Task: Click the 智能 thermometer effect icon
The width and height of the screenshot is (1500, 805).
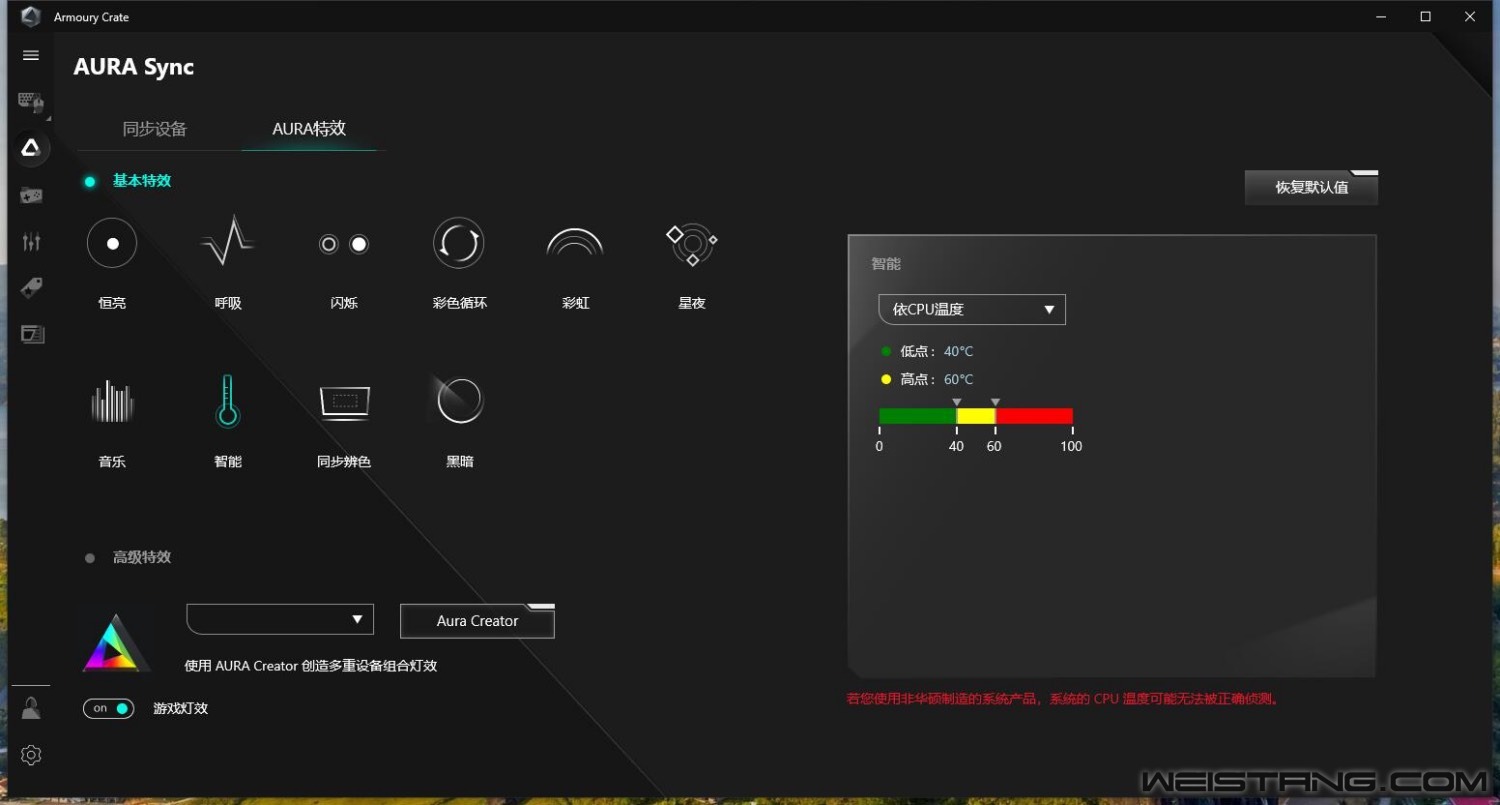Action: pyautogui.click(x=228, y=401)
